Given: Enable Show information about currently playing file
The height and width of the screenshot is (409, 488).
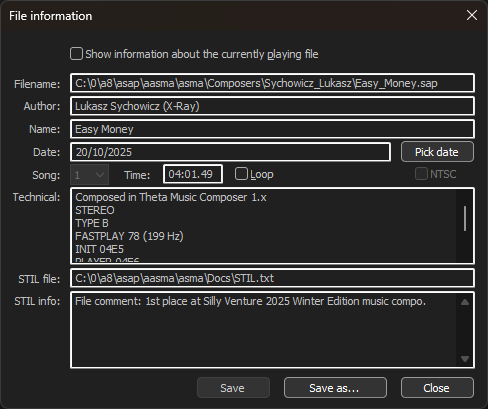Looking at the screenshot, I should tap(76, 54).
